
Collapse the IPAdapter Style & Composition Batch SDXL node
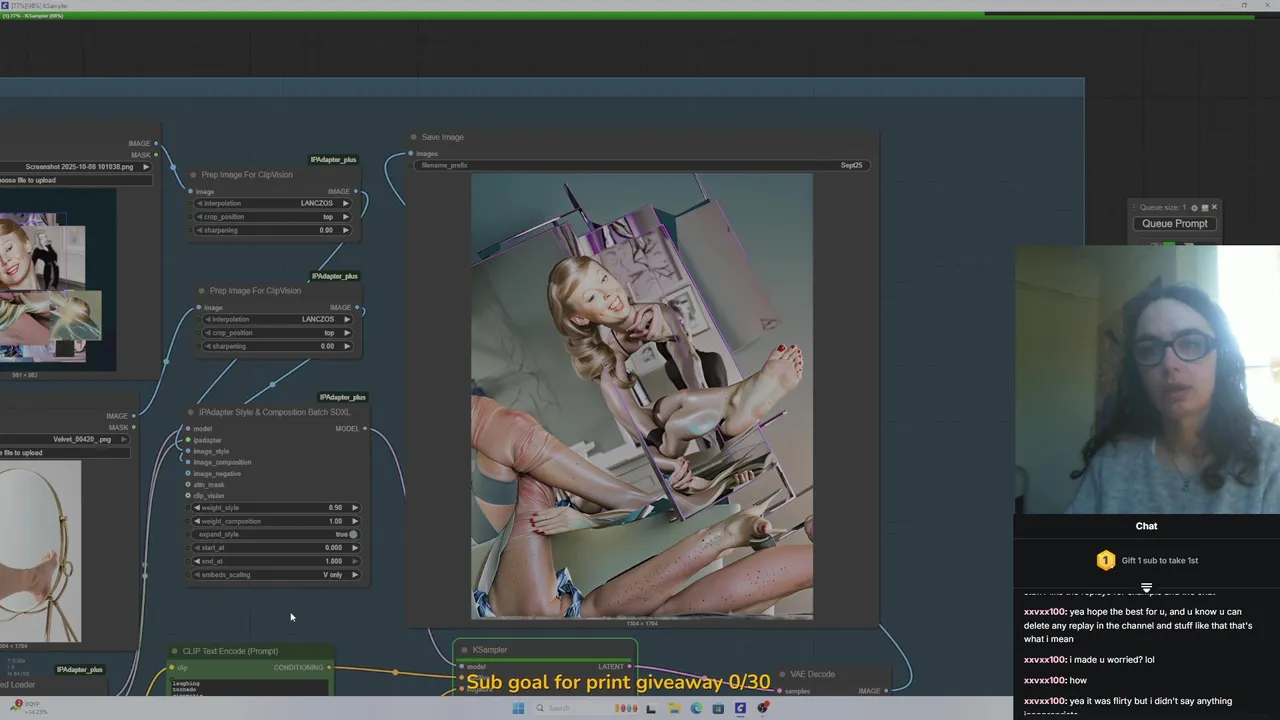(191, 412)
